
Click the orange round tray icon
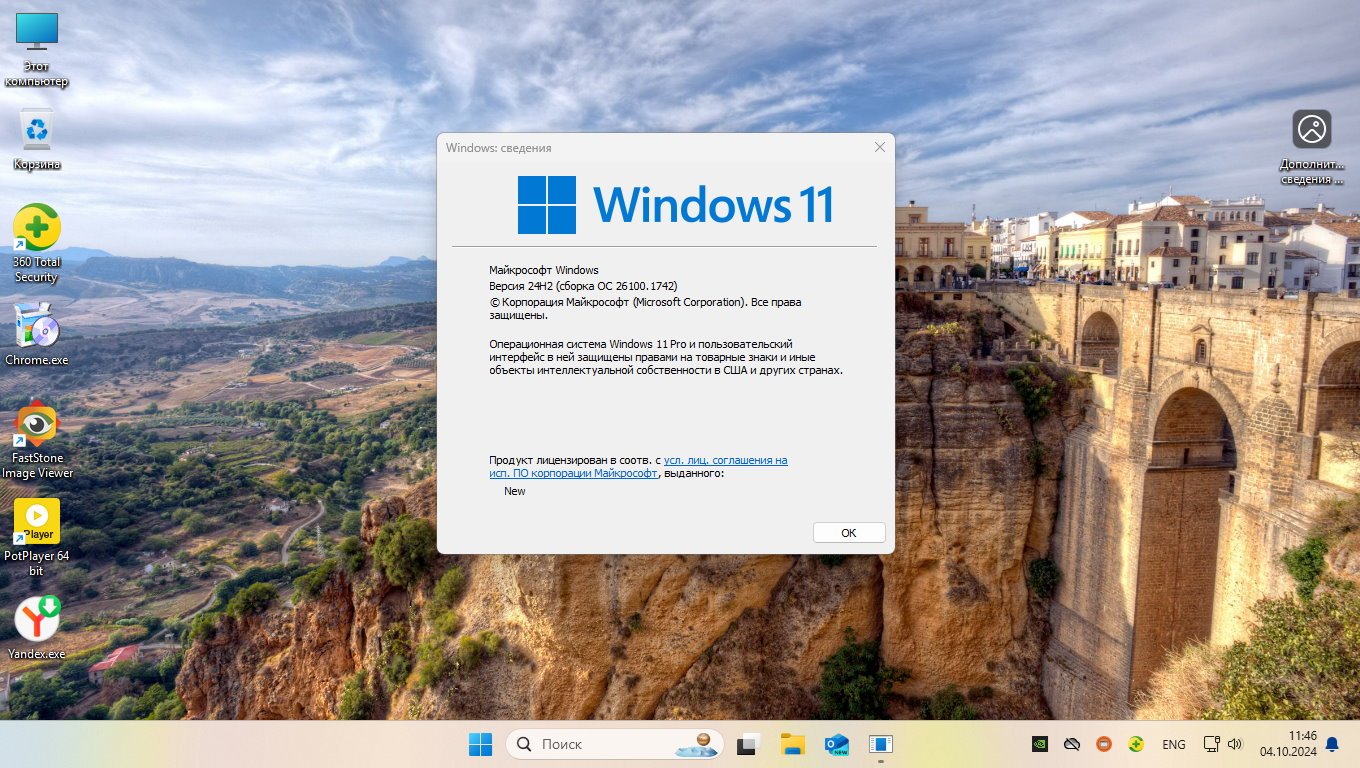[1104, 744]
